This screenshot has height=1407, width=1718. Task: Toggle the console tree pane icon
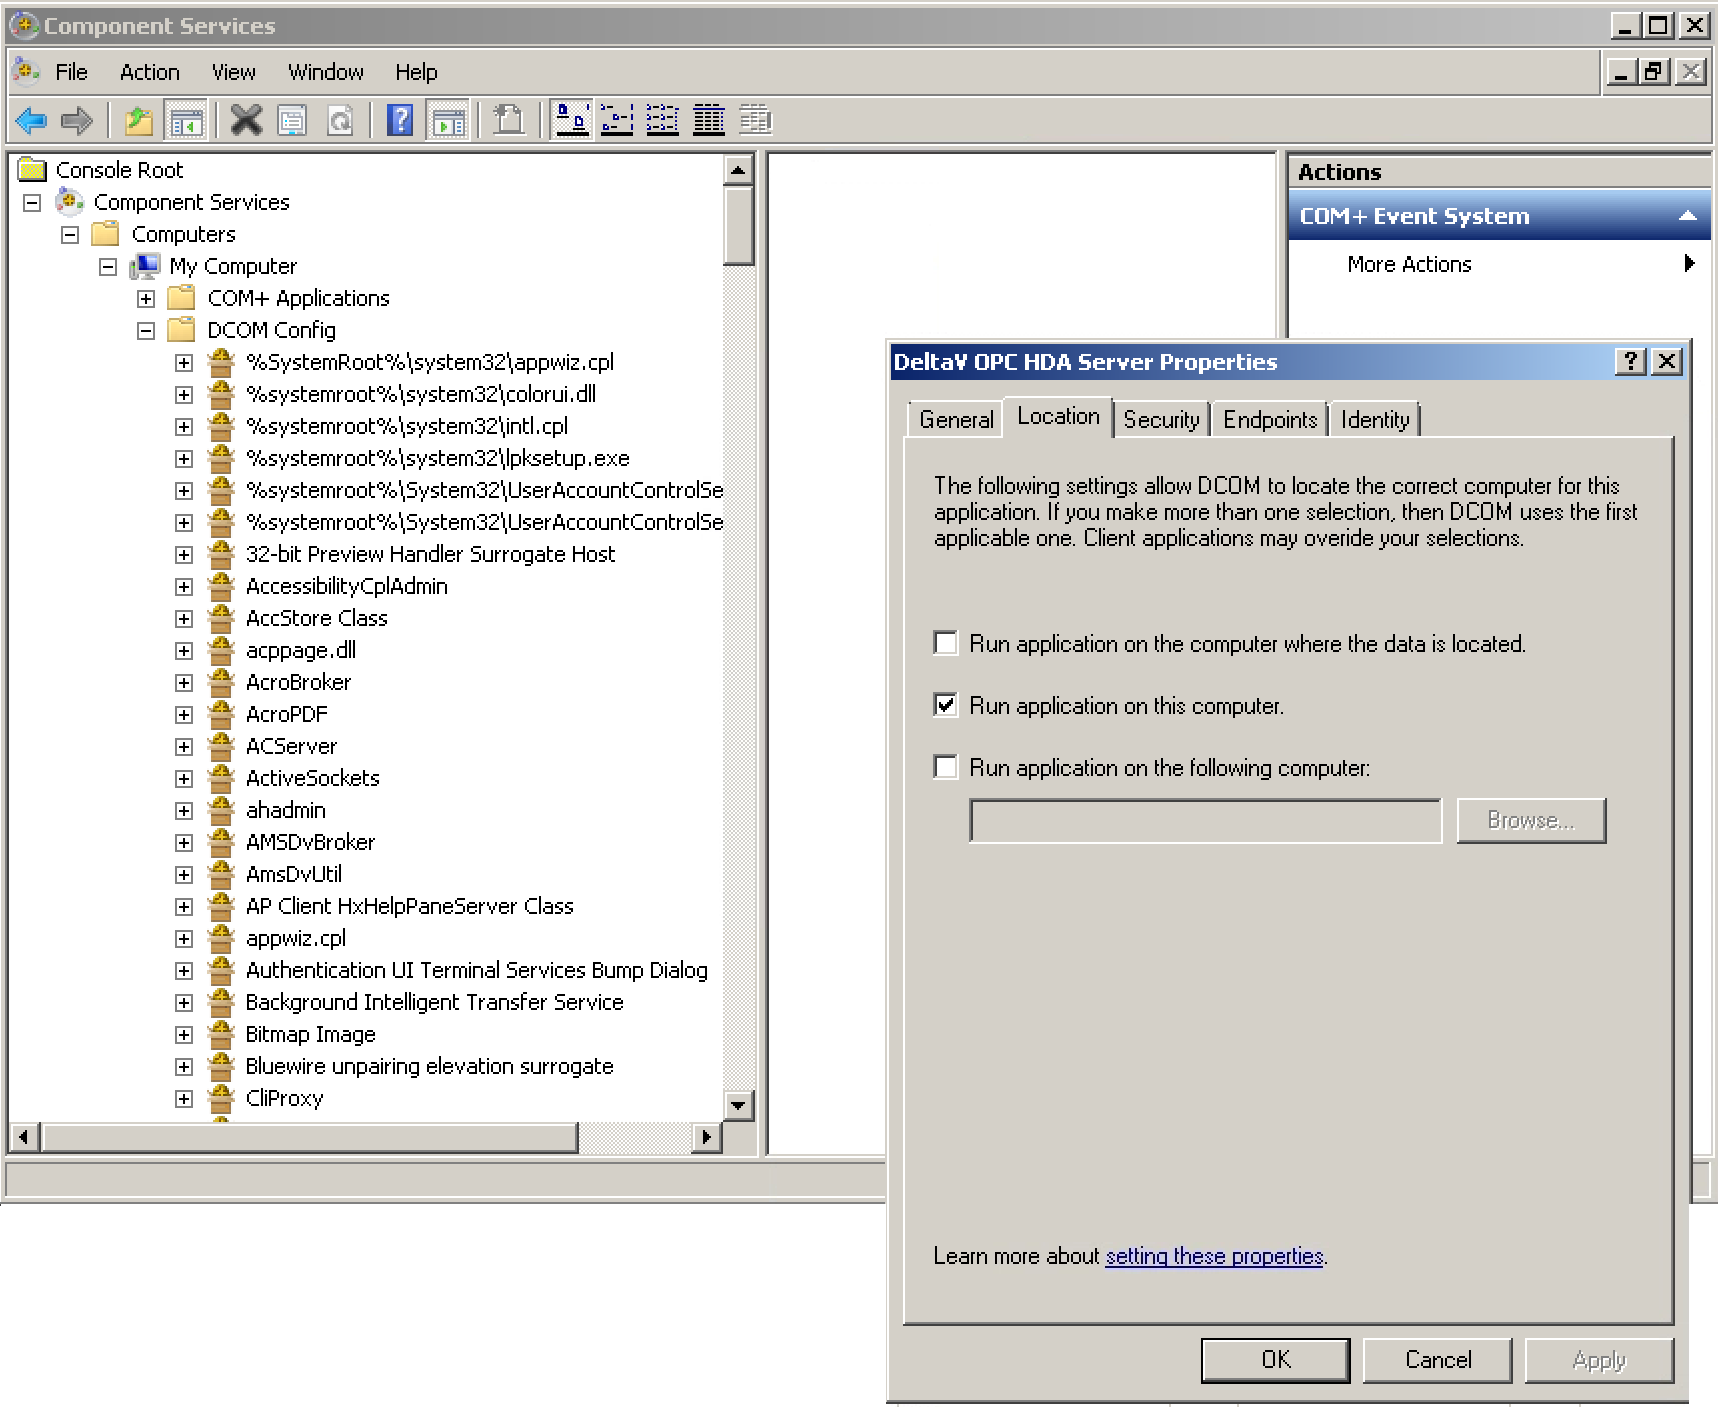point(186,120)
